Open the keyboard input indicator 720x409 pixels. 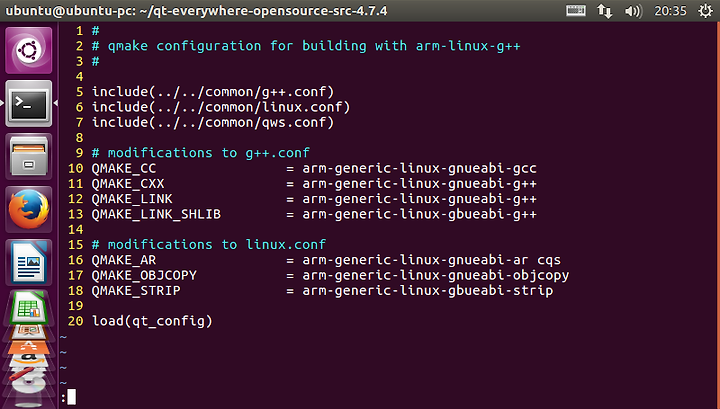click(x=575, y=11)
